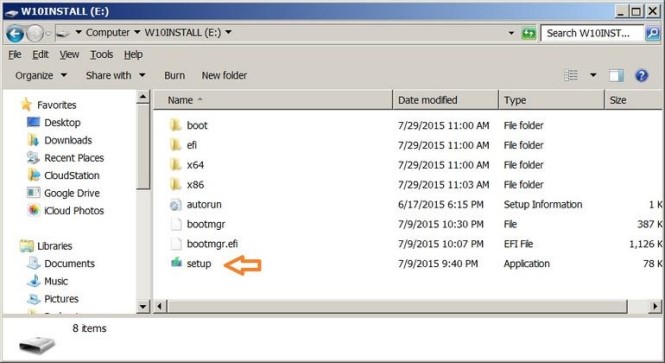Sort by the Type column header
Image resolution: width=665 pixels, height=363 pixels.
pyautogui.click(x=551, y=100)
